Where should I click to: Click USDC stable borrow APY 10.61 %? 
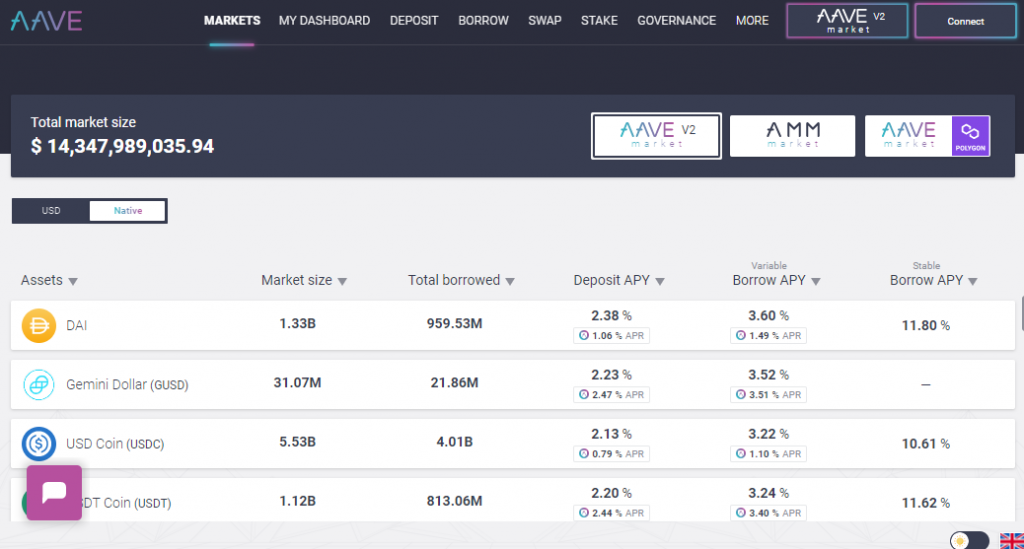[x=925, y=444]
